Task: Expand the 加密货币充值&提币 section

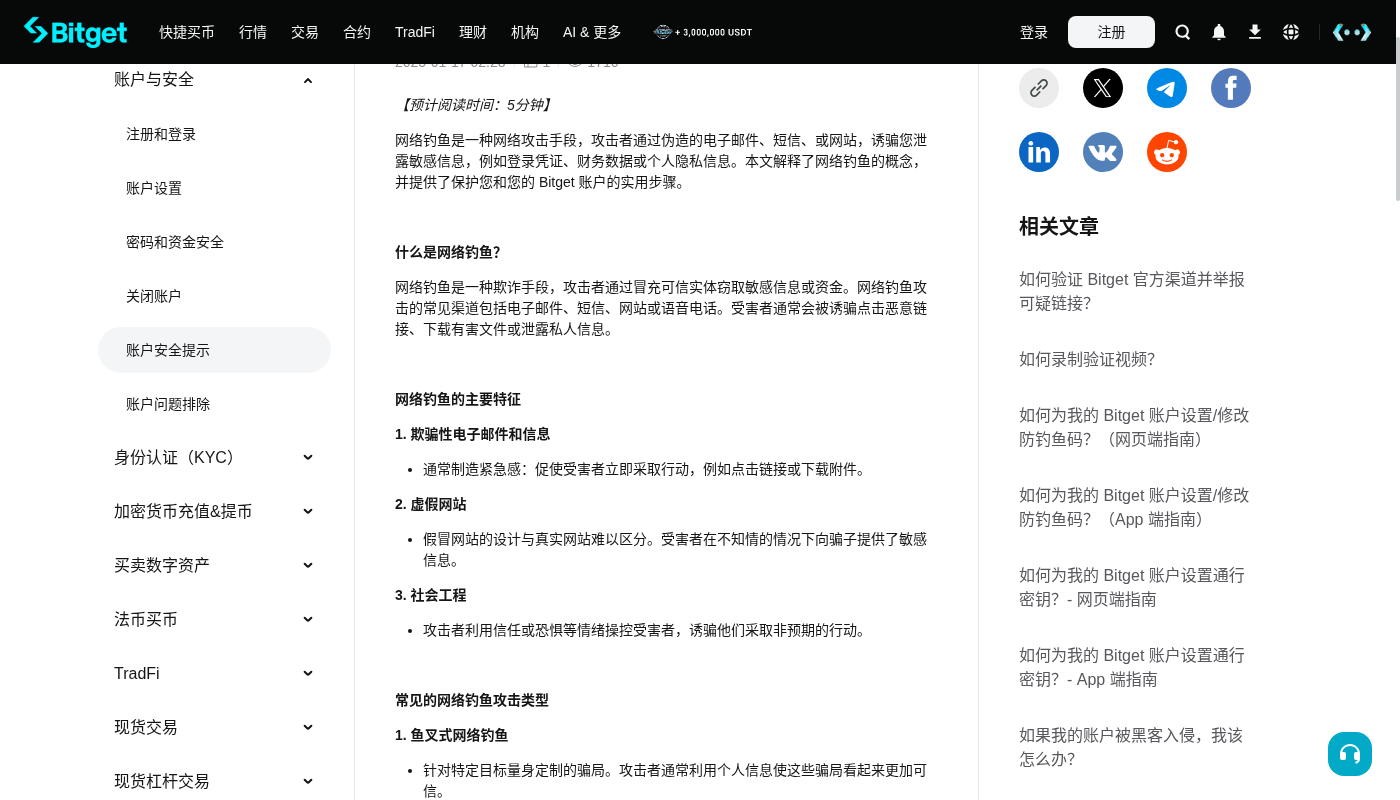Action: [214, 512]
